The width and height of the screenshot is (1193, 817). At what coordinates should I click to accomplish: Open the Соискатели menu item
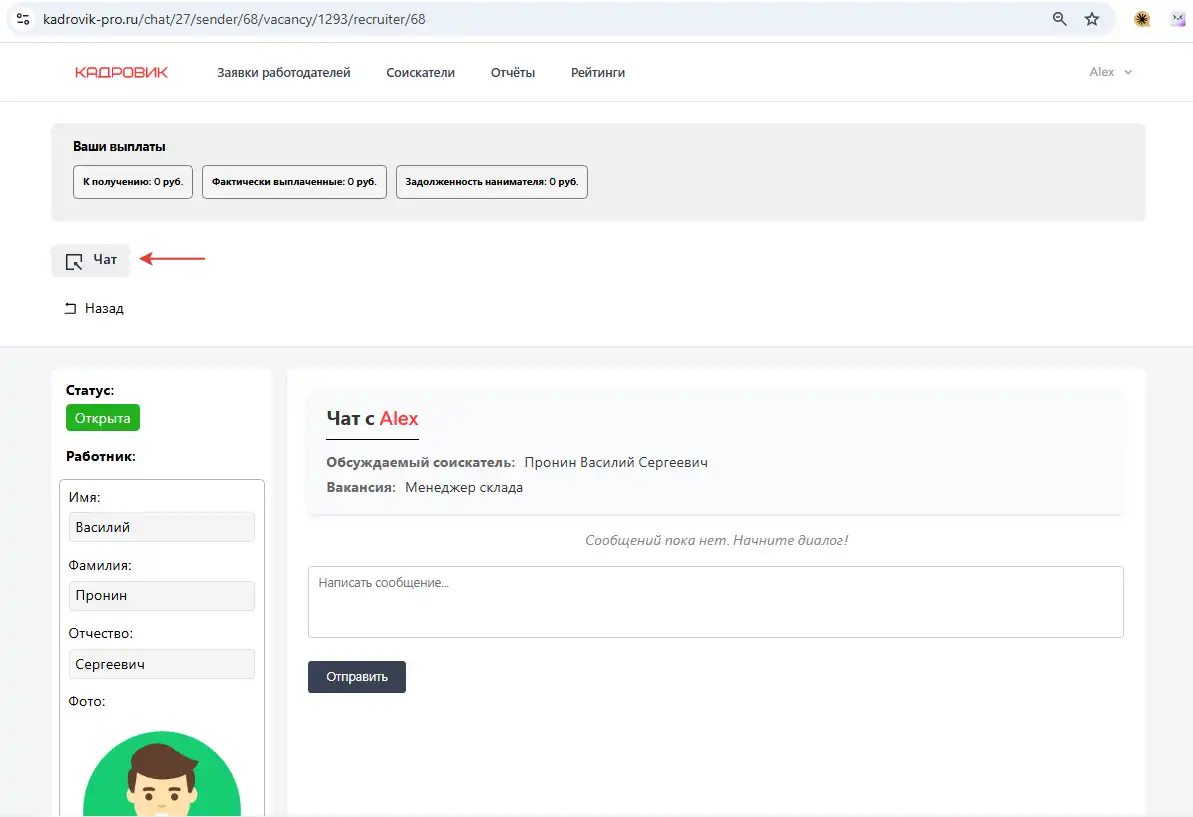420,72
